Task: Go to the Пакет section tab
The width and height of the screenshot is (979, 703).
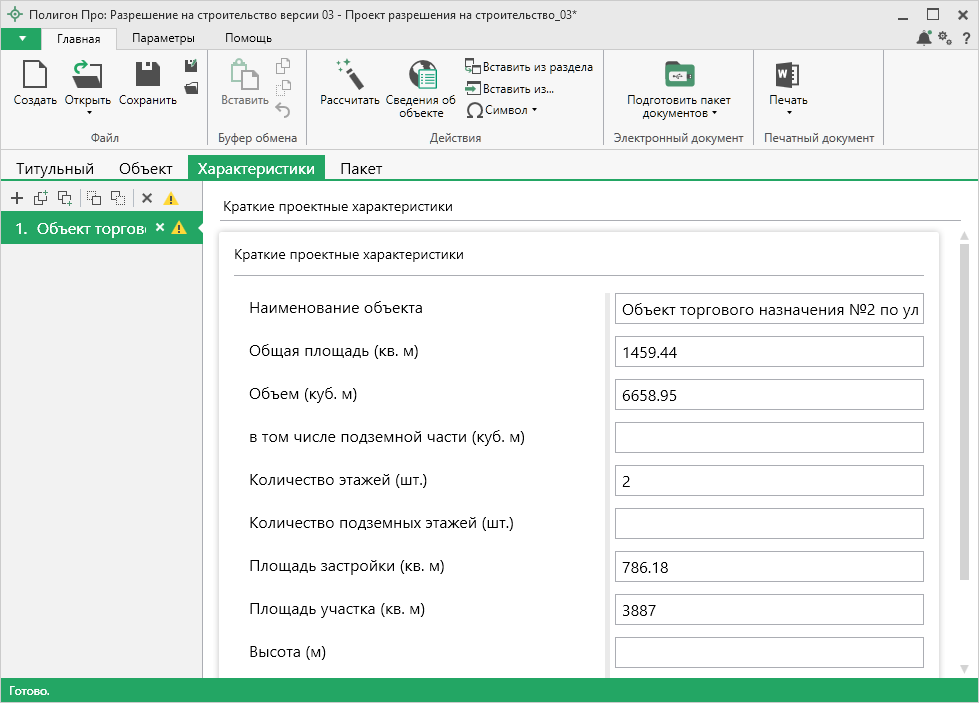Action: (x=361, y=168)
